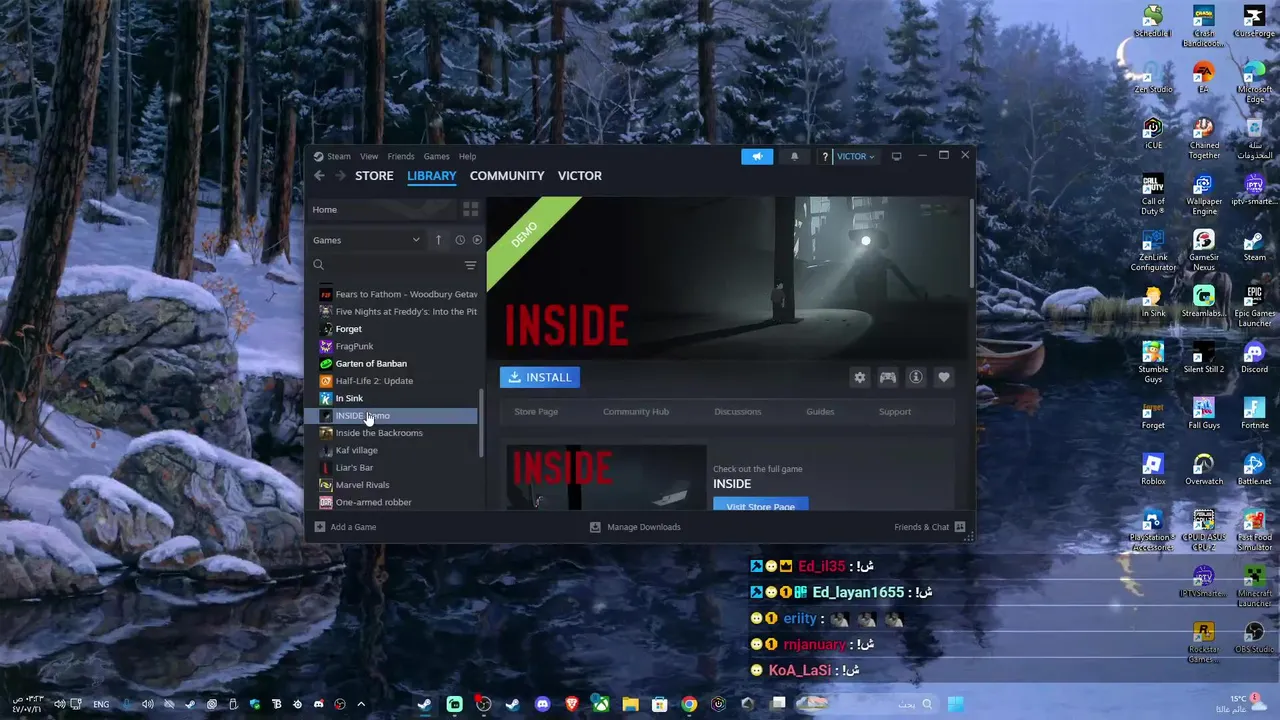This screenshot has width=1280, height=720.
Task: Click the INSIDE full game thumbnail
Action: (606, 478)
